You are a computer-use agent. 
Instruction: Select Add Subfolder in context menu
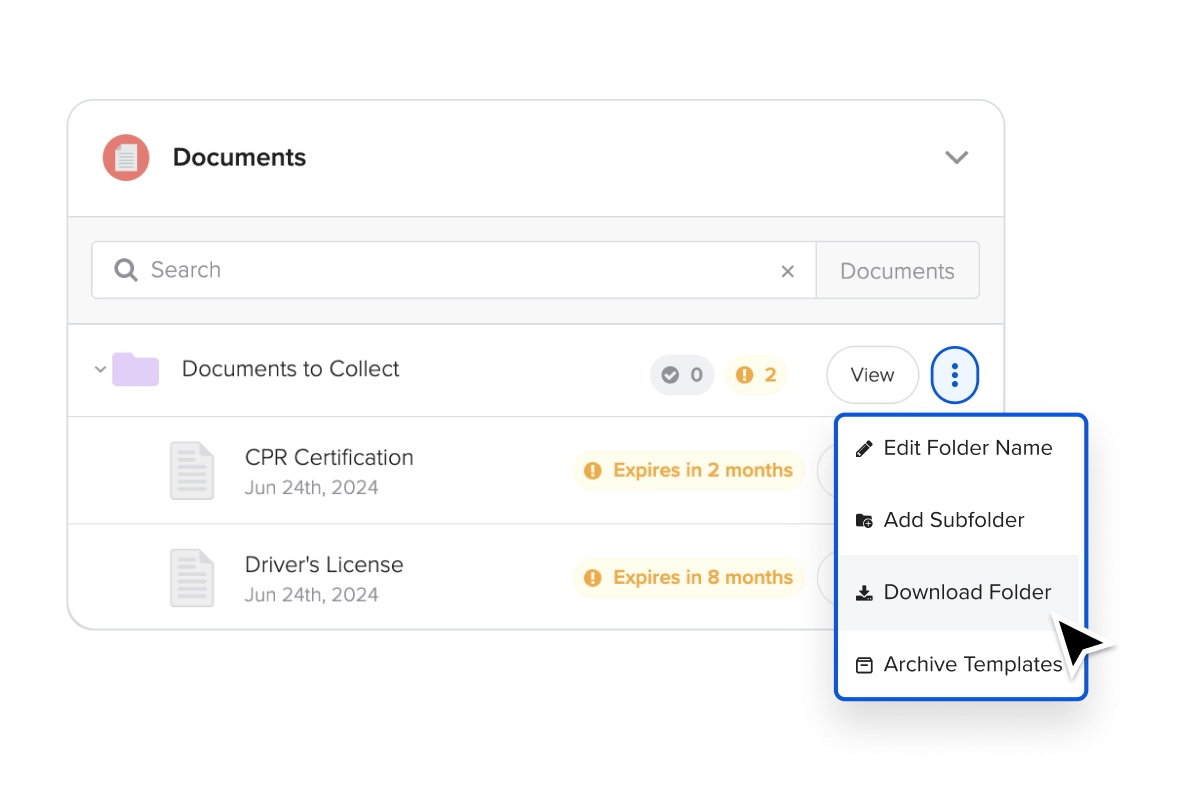click(x=953, y=521)
